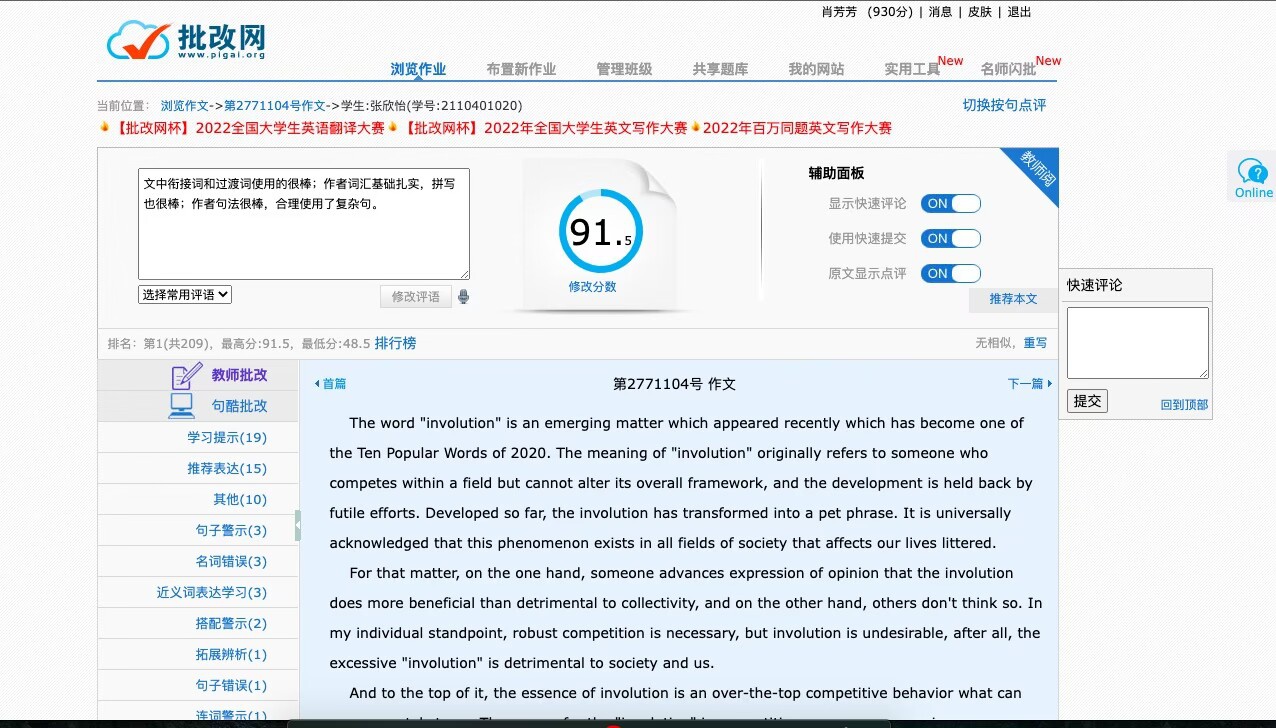1276x728 pixels.
Task: Click the 修改评语 button
Action: [416, 297]
